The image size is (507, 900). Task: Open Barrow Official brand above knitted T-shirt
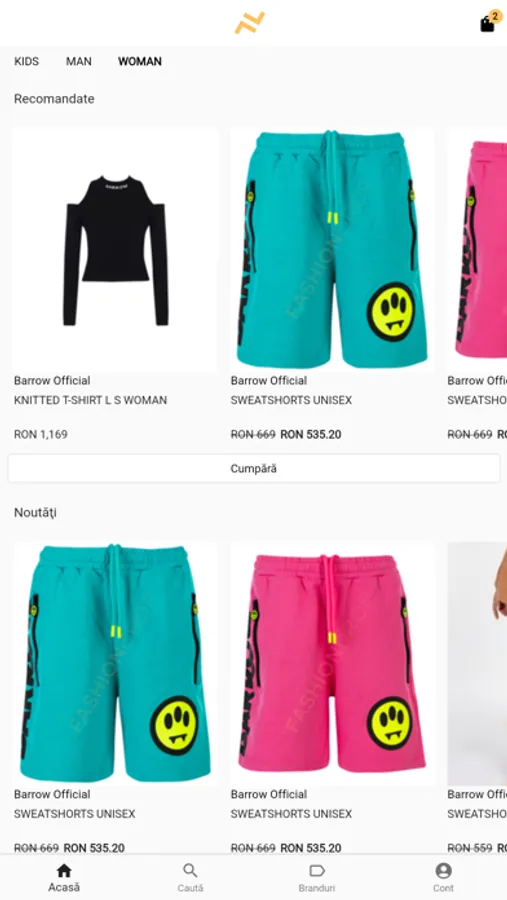pos(52,381)
